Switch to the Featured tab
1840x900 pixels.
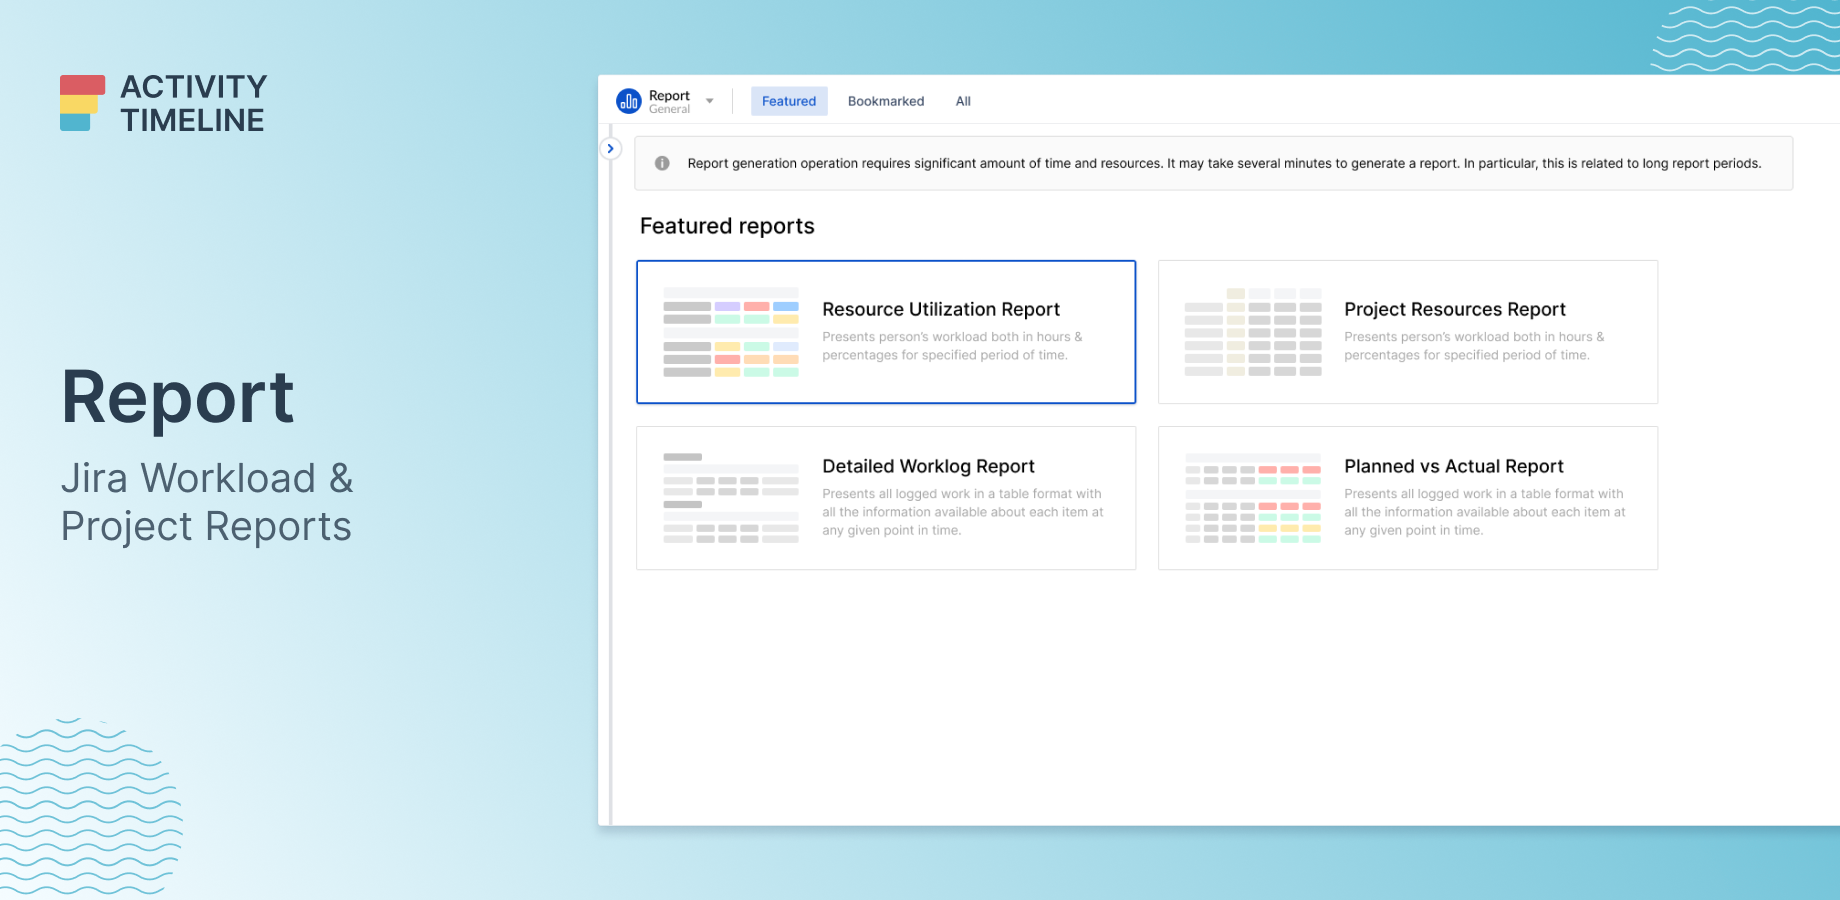[x=789, y=101]
